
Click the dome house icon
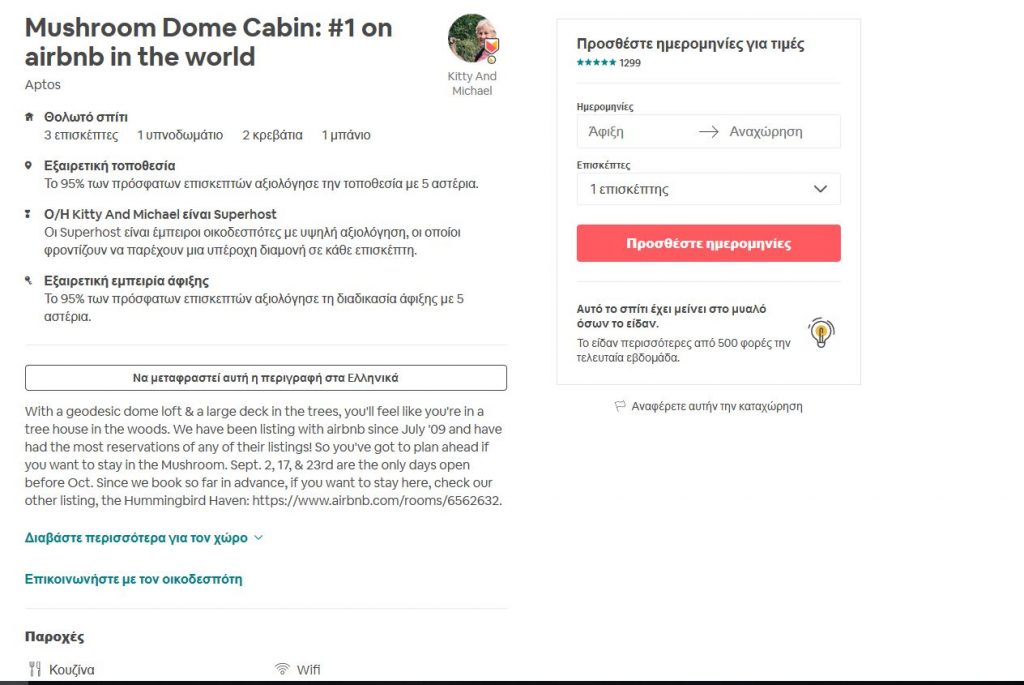[29, 117]
